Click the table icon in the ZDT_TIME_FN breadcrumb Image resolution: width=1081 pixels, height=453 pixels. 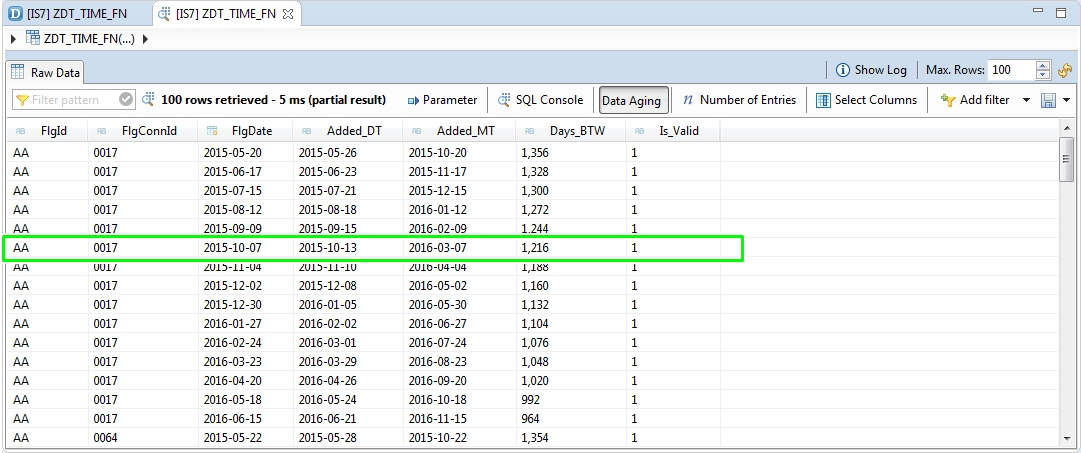[32, 38]
